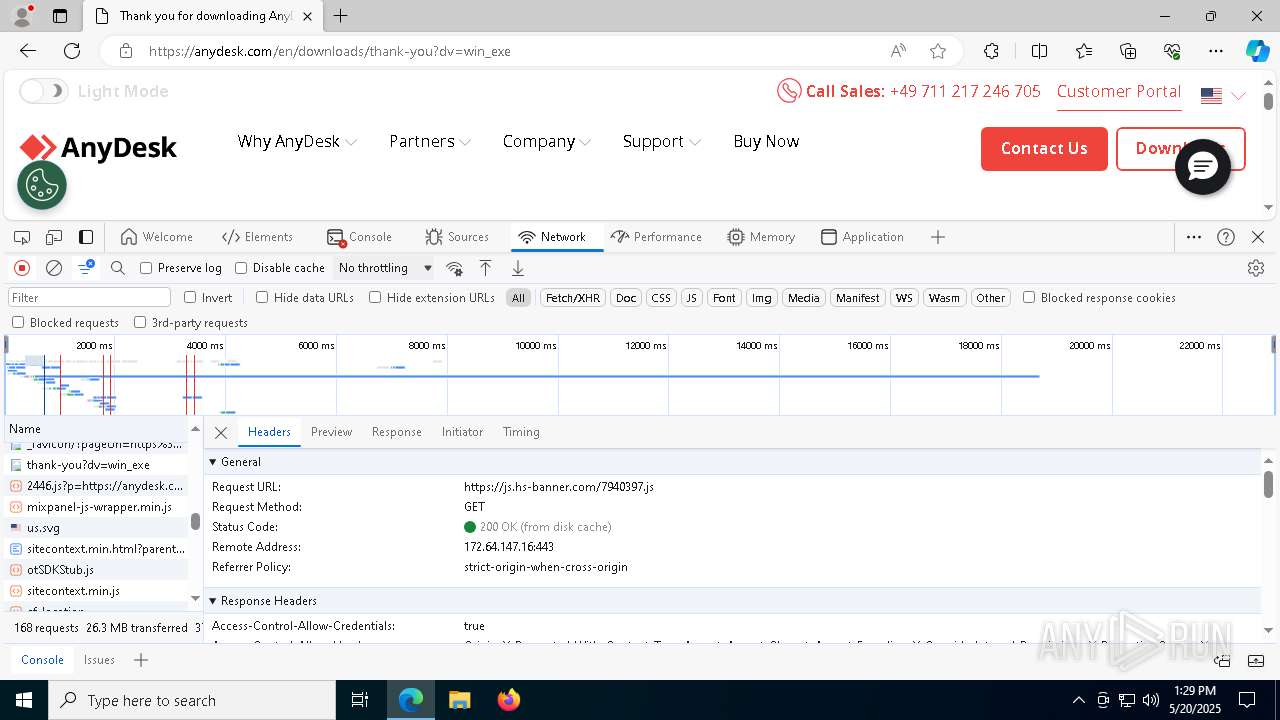Show hidden system tray icons
This screenshot has height=720, width=1280.
coord(1078,700)
